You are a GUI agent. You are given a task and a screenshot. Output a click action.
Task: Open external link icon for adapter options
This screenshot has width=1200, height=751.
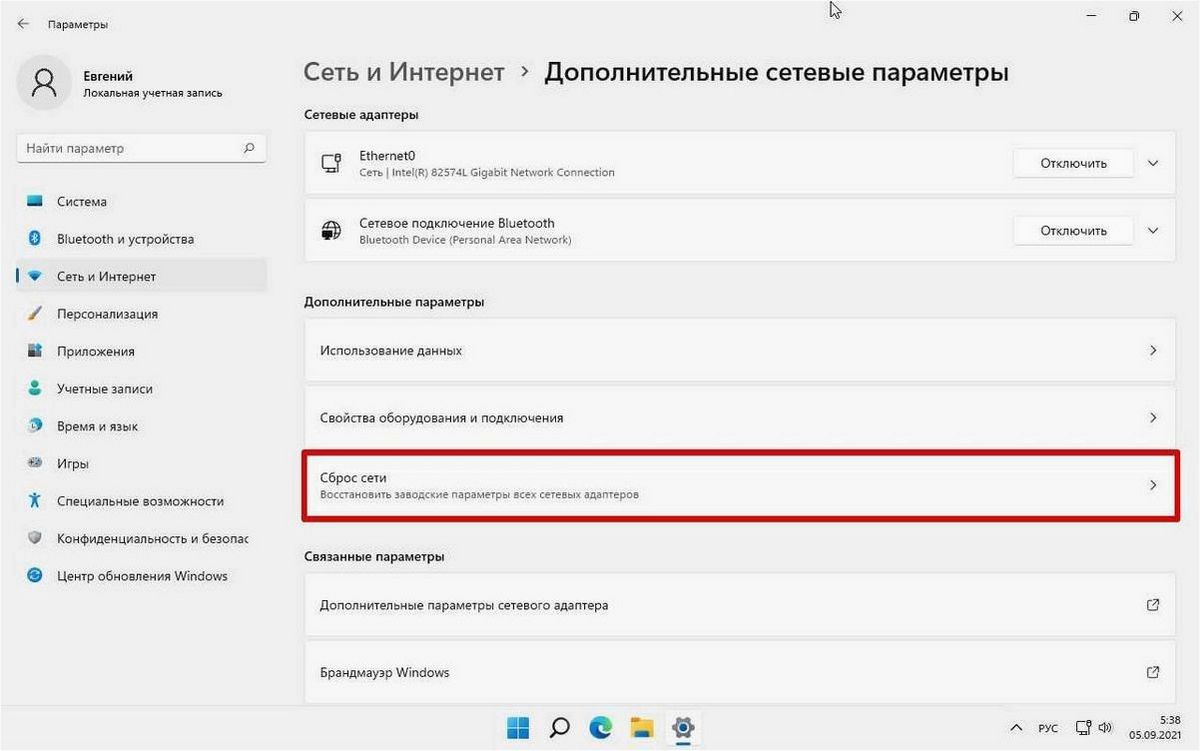(1153, 605)
